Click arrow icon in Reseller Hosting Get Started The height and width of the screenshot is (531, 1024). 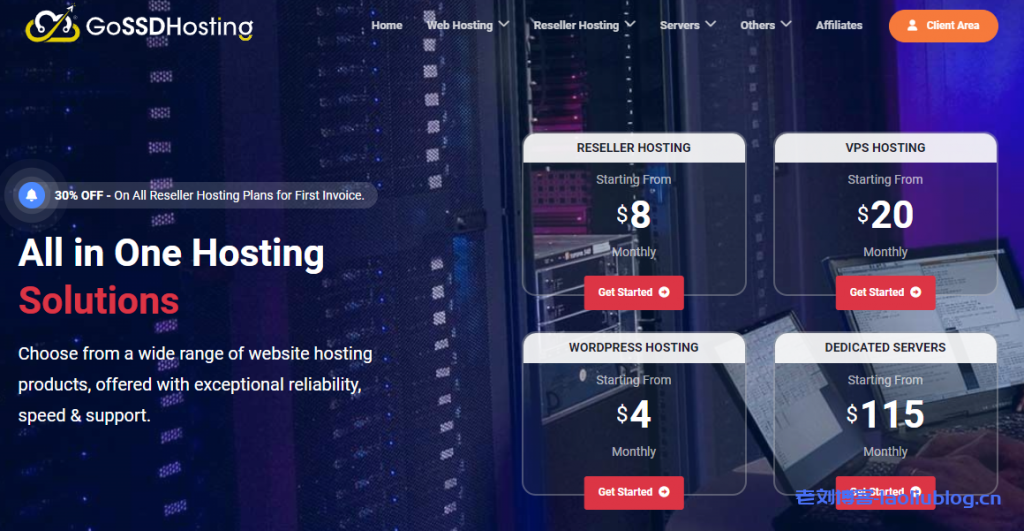tap(664, 292)
